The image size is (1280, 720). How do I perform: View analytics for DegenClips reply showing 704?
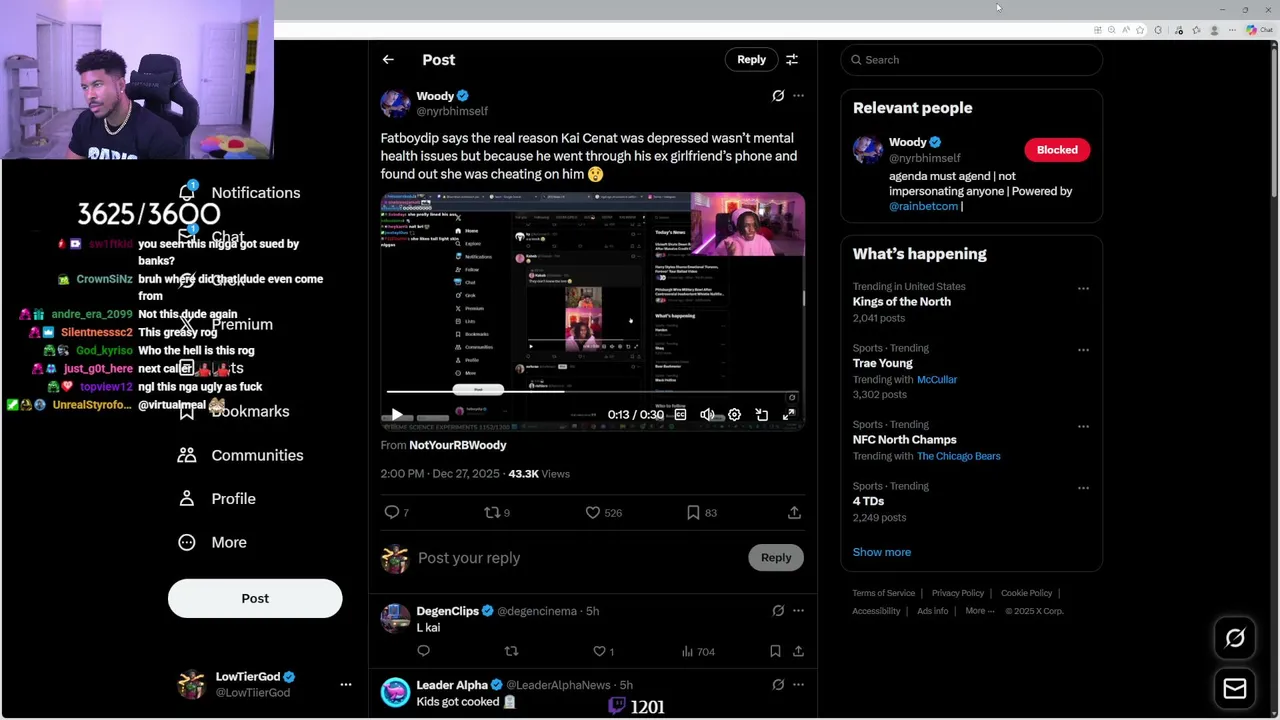click(698, 651)
